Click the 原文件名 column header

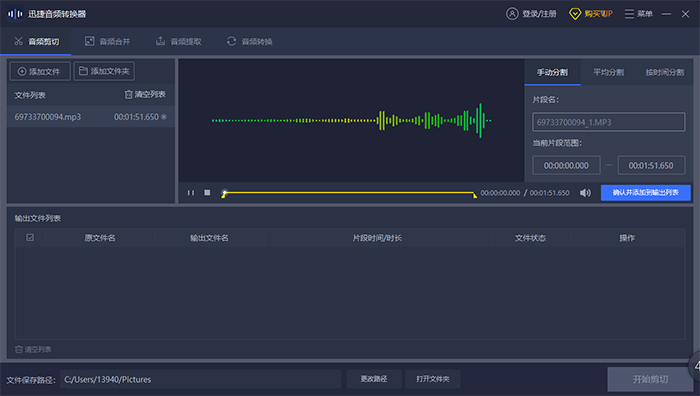tap(100, 238)
